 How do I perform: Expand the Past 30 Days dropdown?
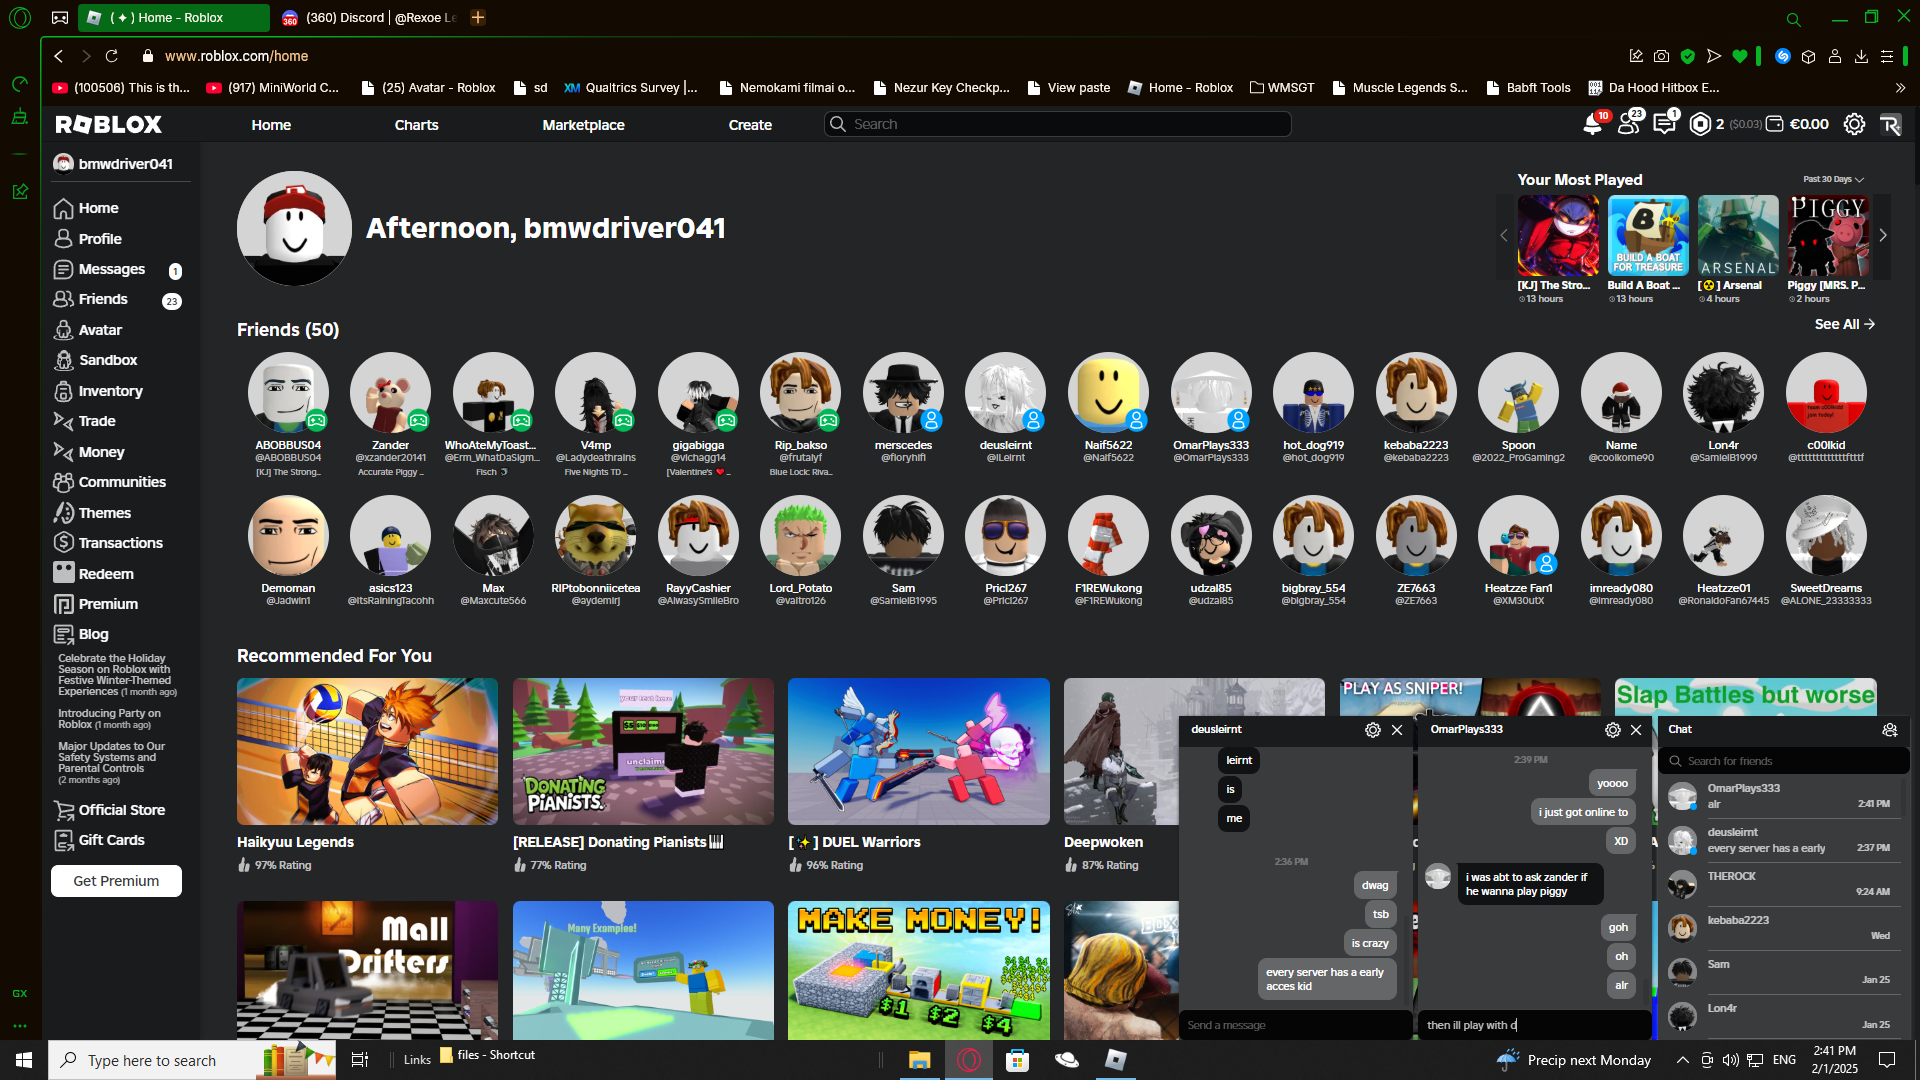click(1833, 180)
